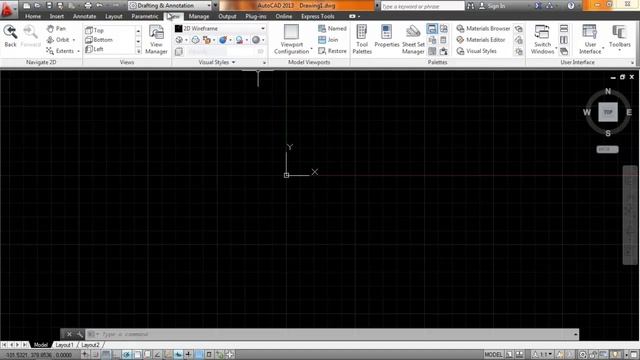The width and height of the screenshot is (640, 360).
Task: Click the Help question mark icon
Action: (571, 6)
